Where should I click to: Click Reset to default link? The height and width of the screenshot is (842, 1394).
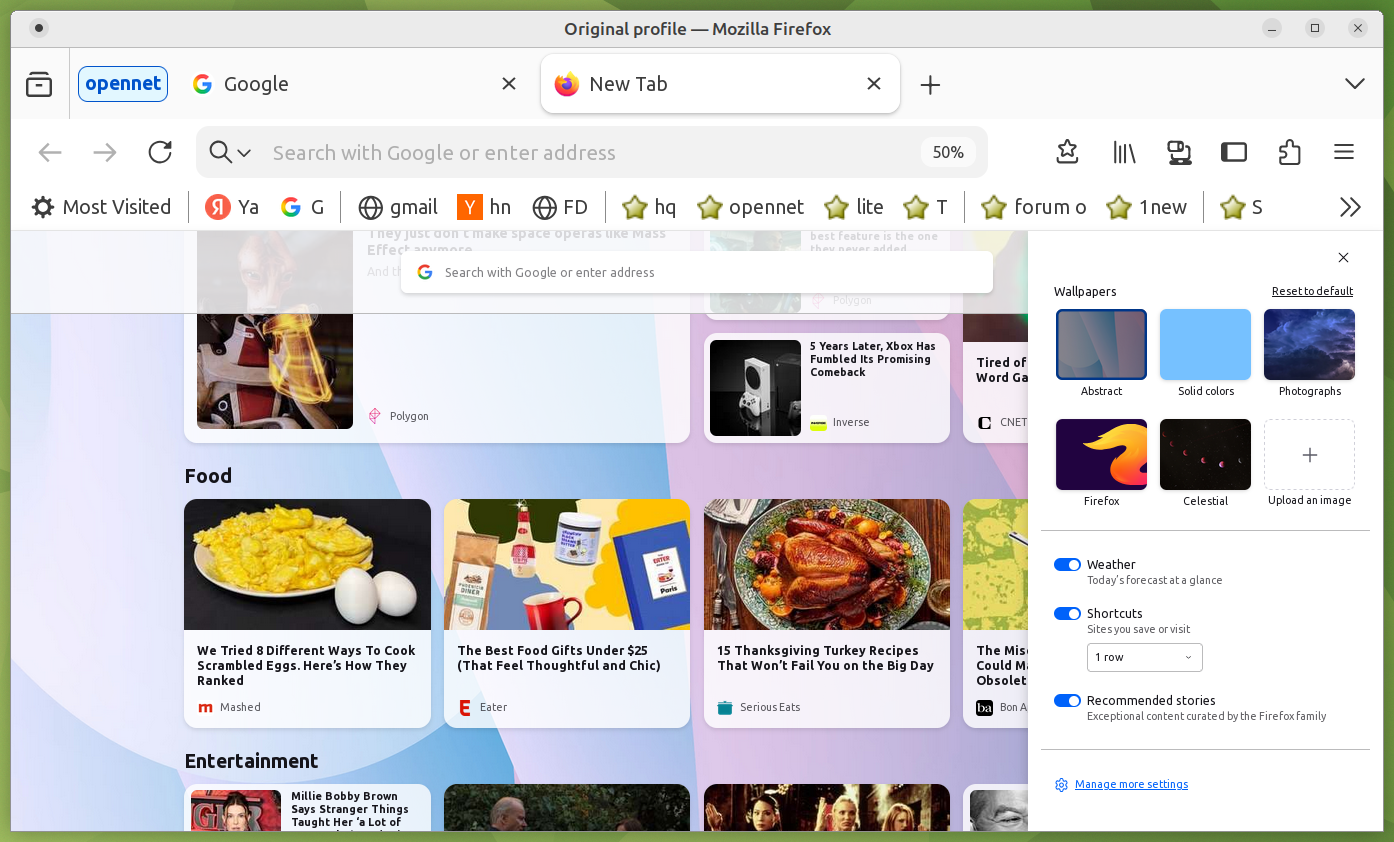[1312, 292]
